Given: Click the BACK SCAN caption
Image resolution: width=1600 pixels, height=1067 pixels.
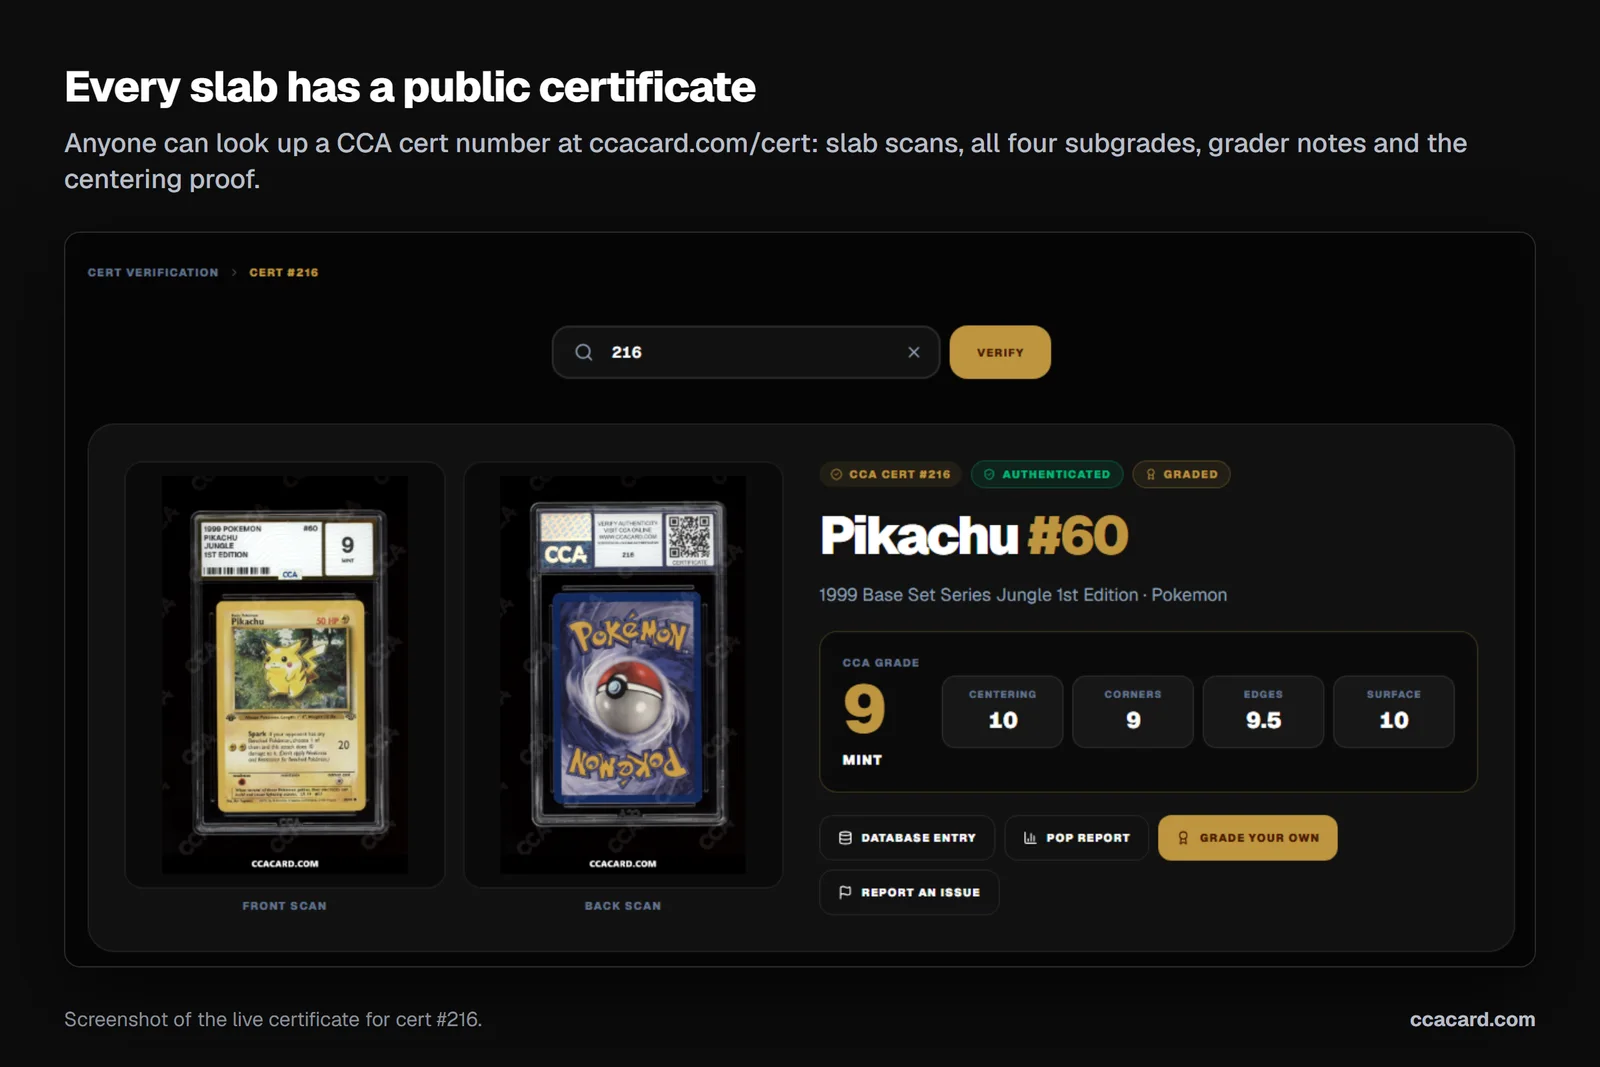Looking at the screenshot, I should coord(623,906).
